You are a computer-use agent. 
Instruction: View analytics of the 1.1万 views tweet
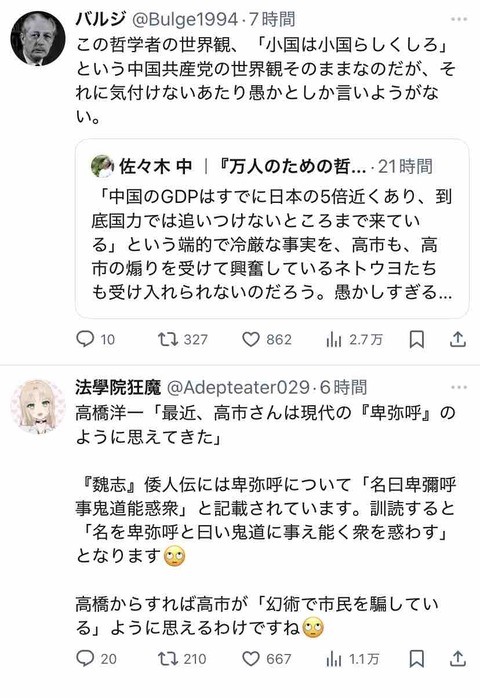pos(353,659)
